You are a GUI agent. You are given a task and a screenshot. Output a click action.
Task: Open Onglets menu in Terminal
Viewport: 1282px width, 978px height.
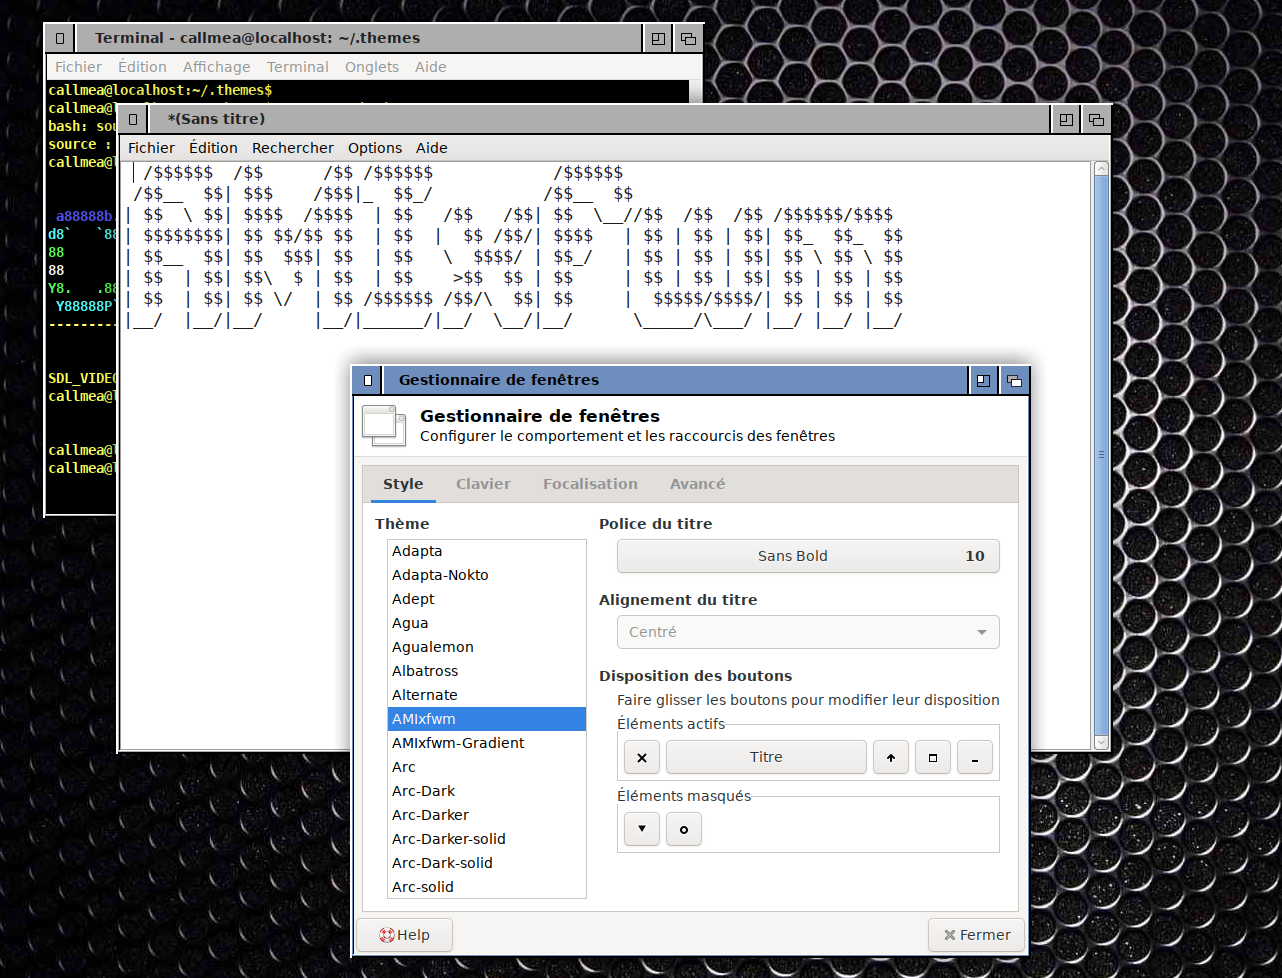click(372, 67)
